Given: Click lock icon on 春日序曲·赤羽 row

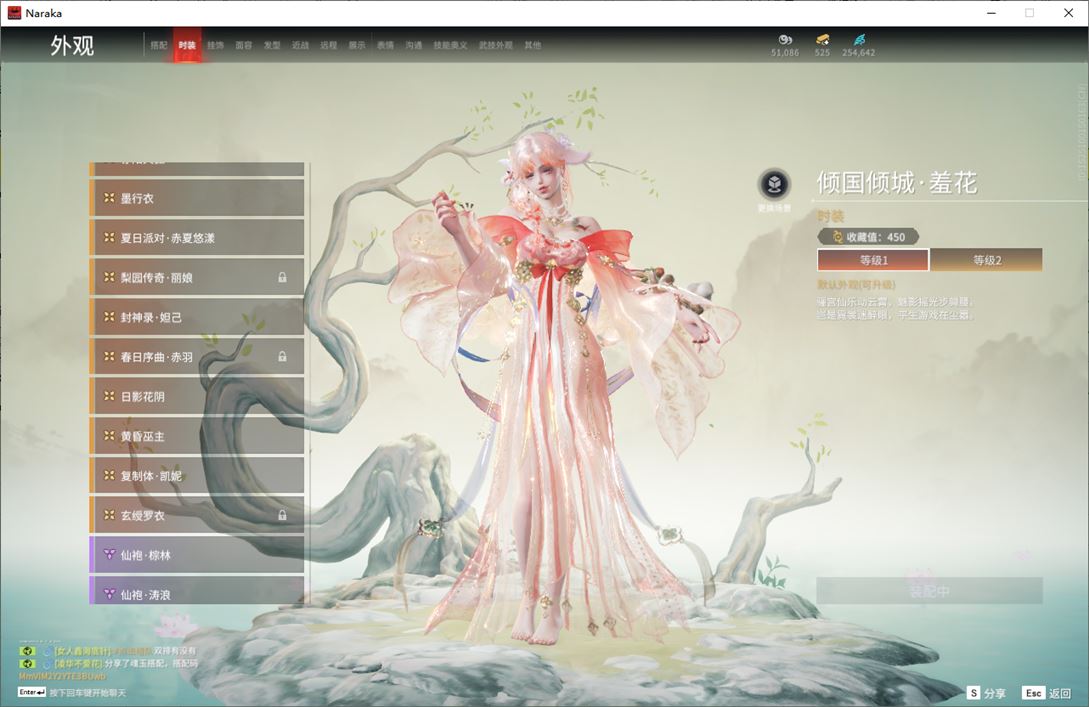Looking at the screenshot, I should [x=283, y=356].
